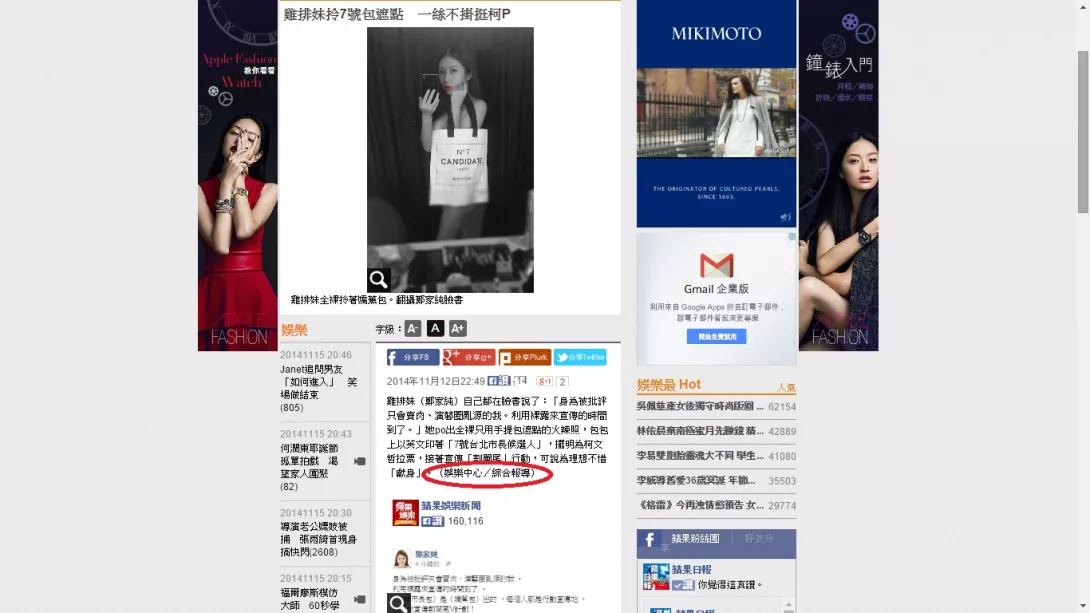Open the 導演老公嫖妓被捕 story
The width and height of the screenshot is (1090, 613).
click(x=318, y=539)
